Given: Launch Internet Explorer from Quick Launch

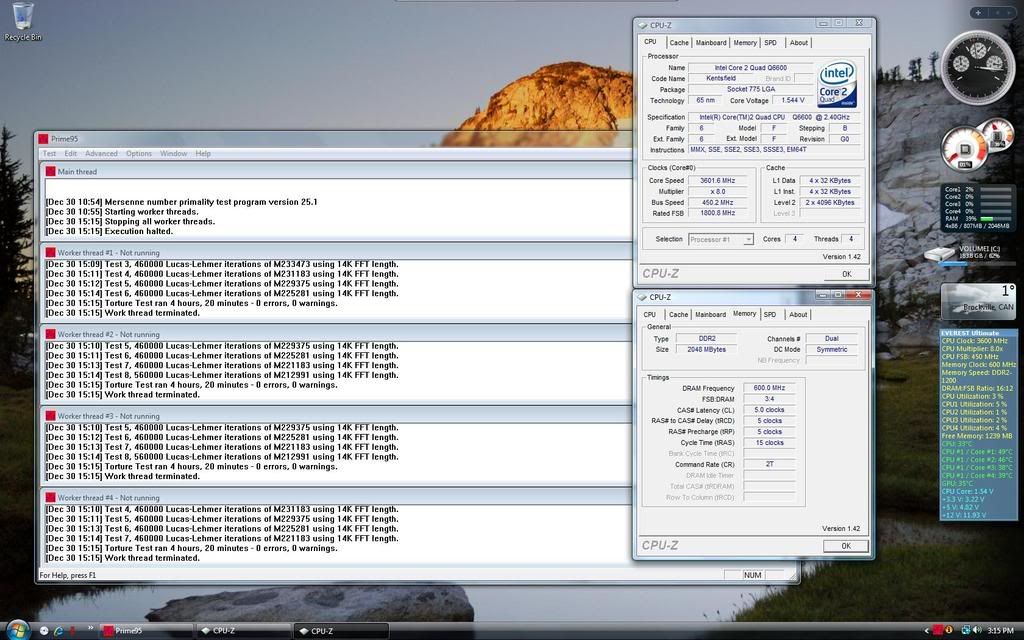Looking at the screenshot, I should pos(58,630).
